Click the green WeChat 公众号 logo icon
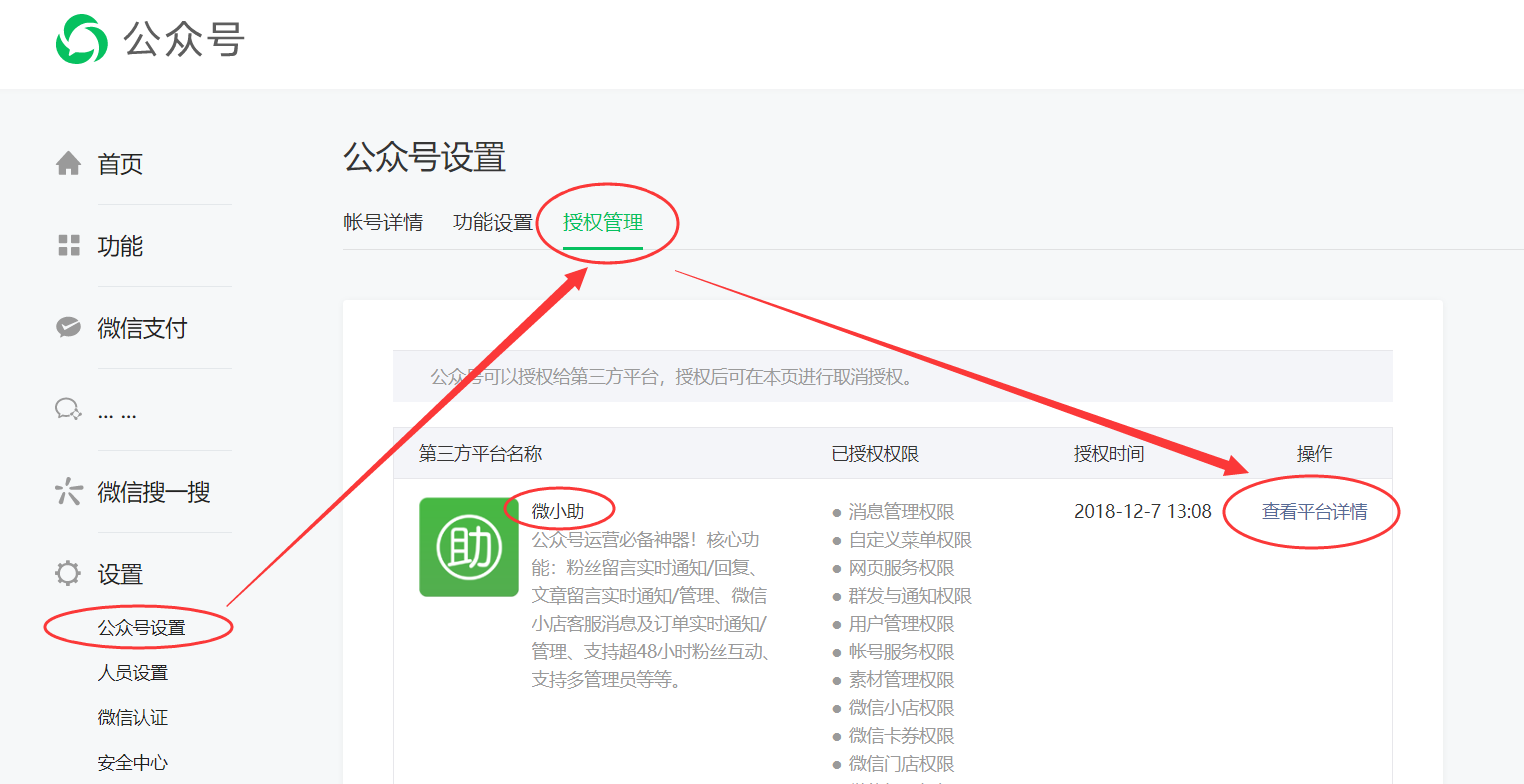Viewport: 1524px width, 784px height. [x=81, y=39]
